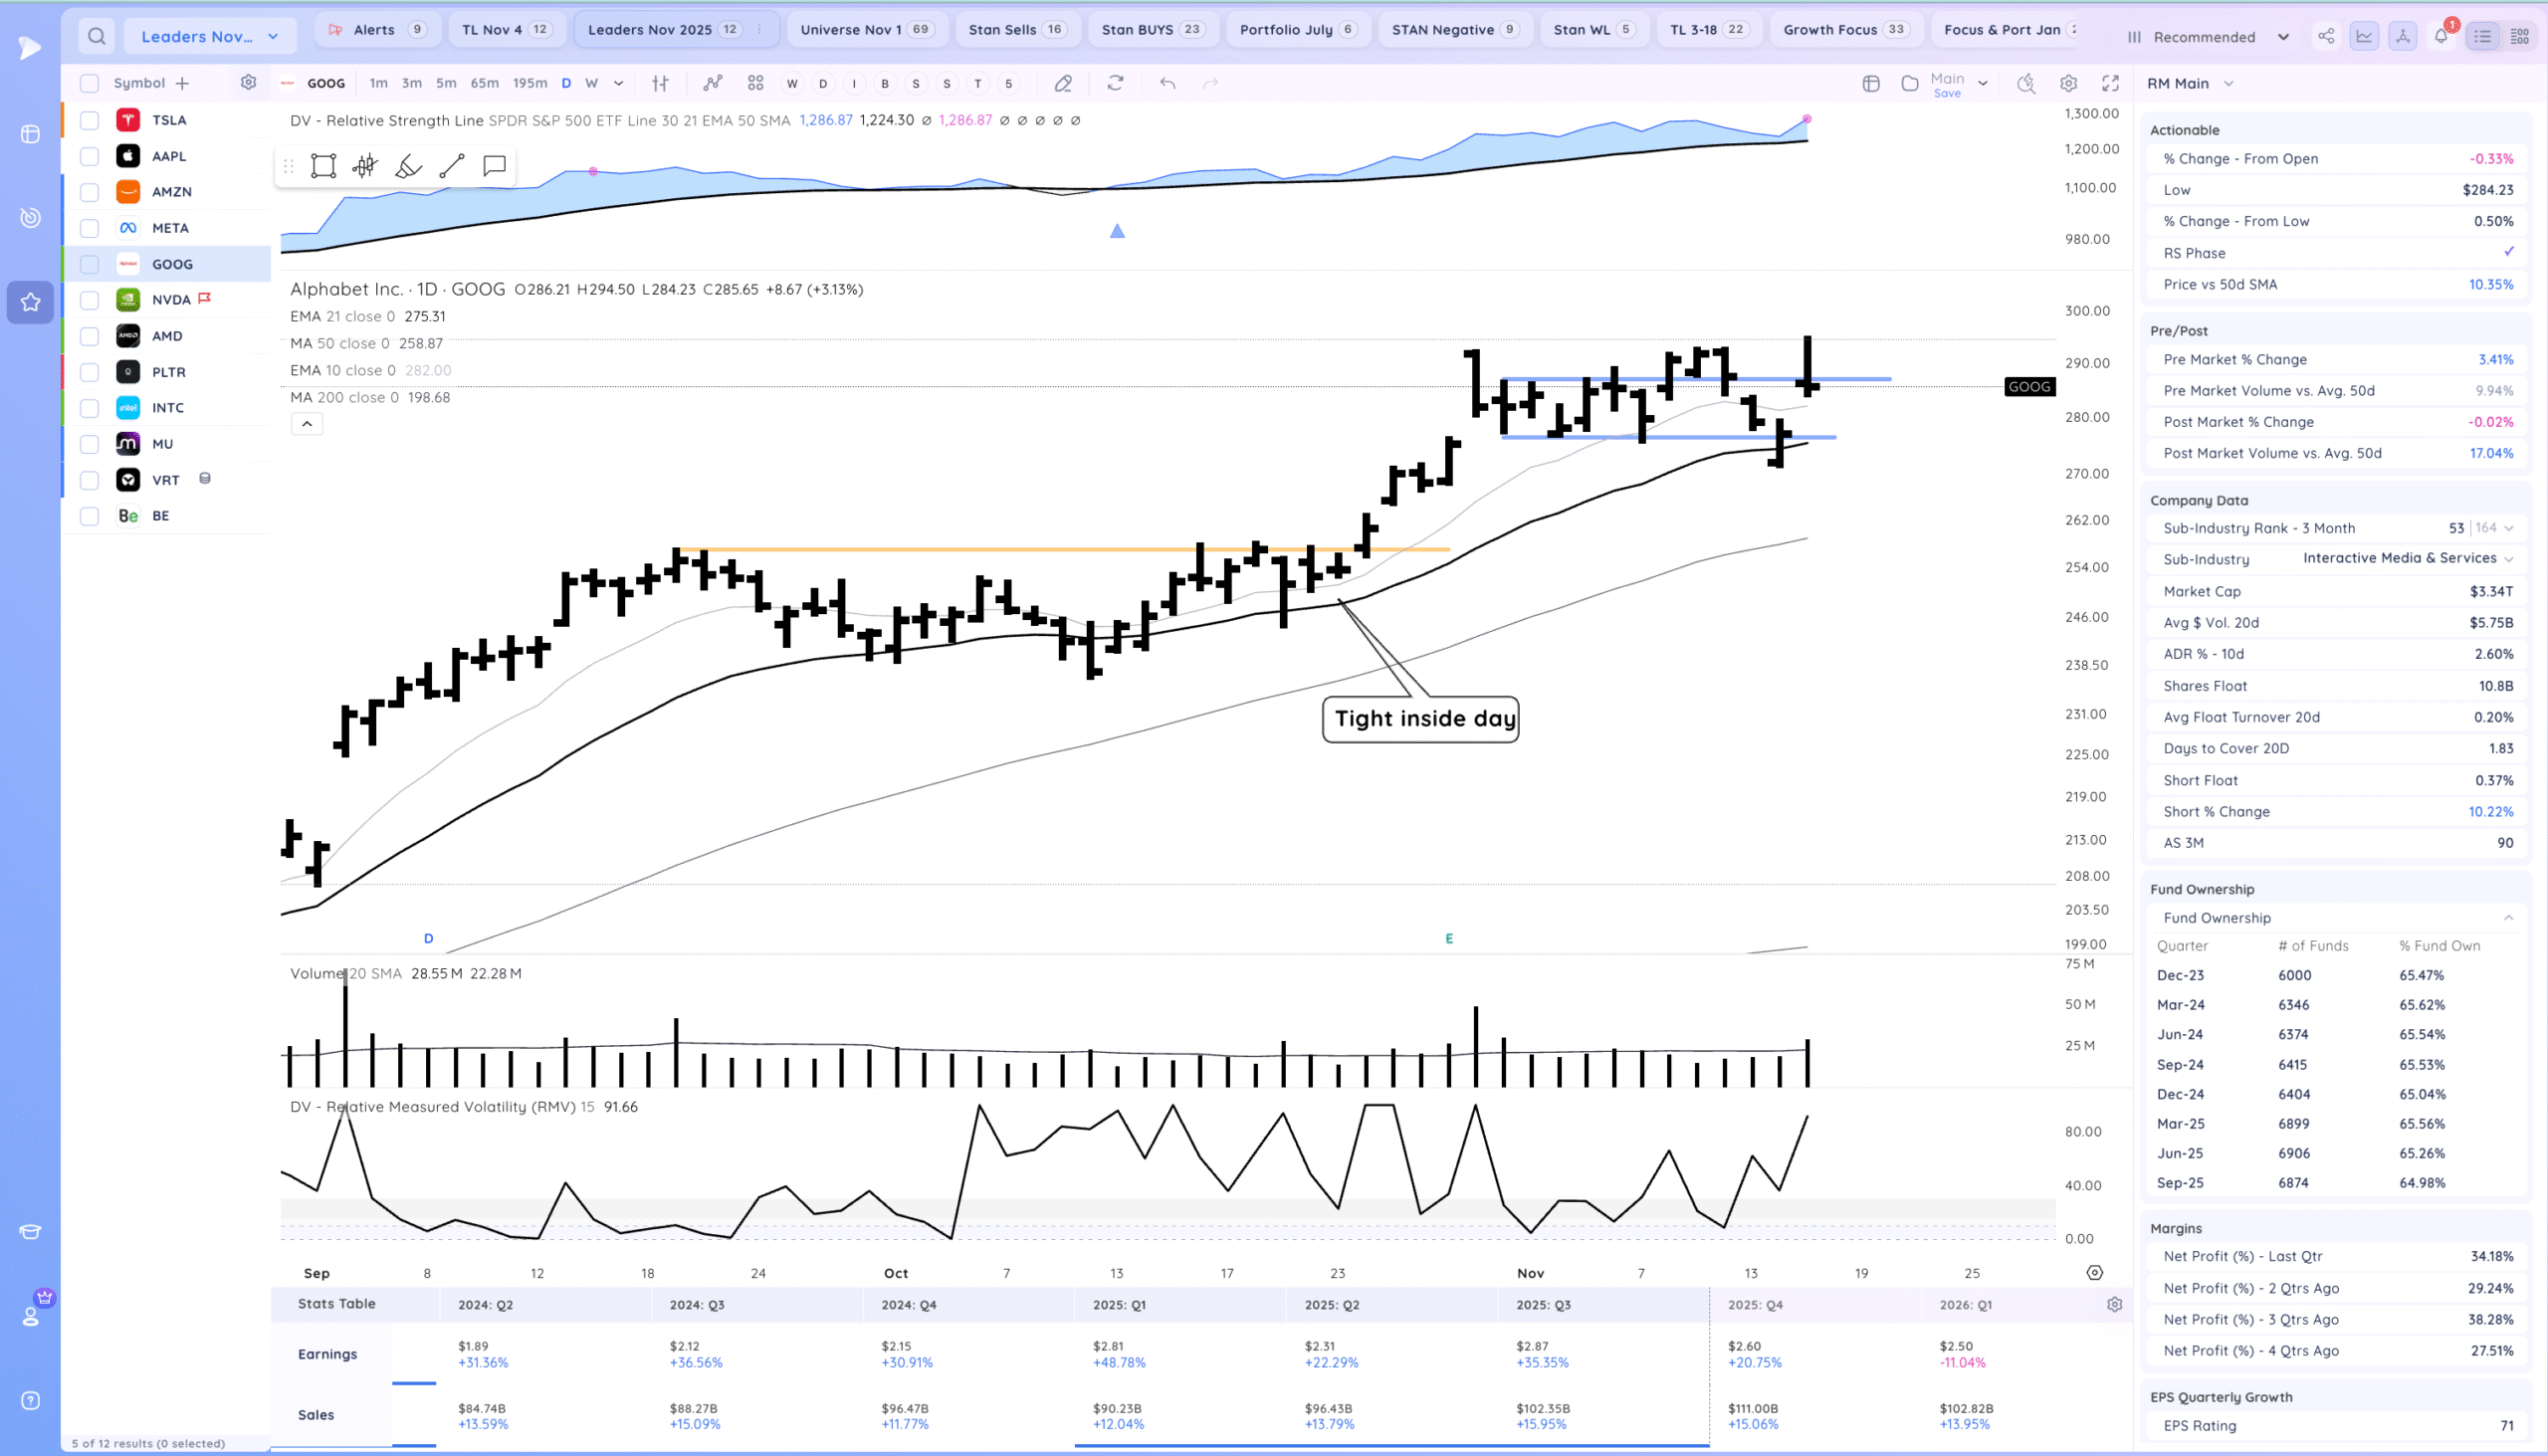Viewport: 2548px width, 1456px height.
Task: Collapse the indicator legend chevron
Action: click(307, 424)
